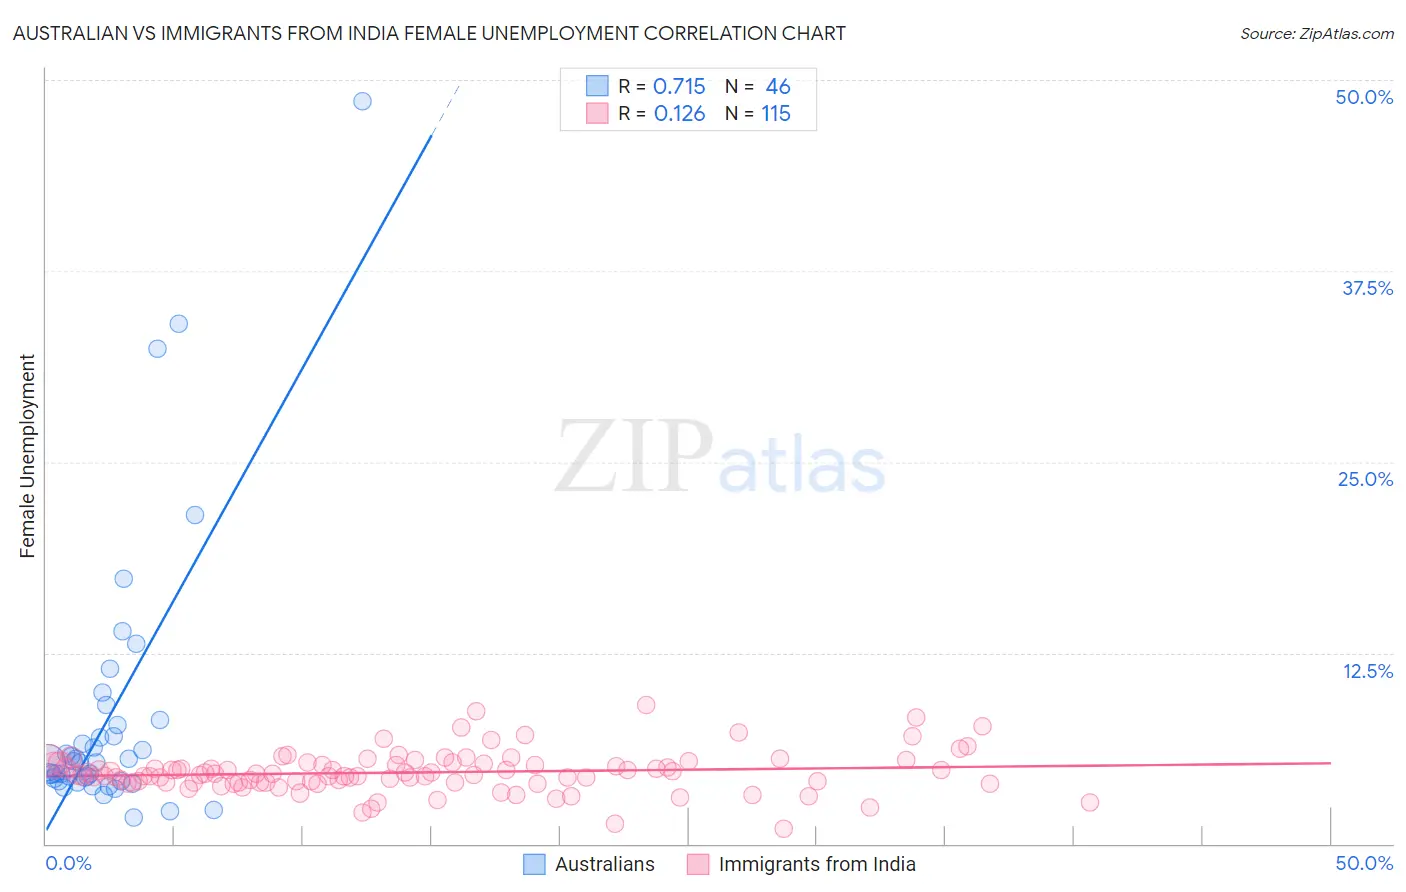This screenshot has height=892, width=1406.
Task: Click the Australians legend label
Action: coord(604,864)
